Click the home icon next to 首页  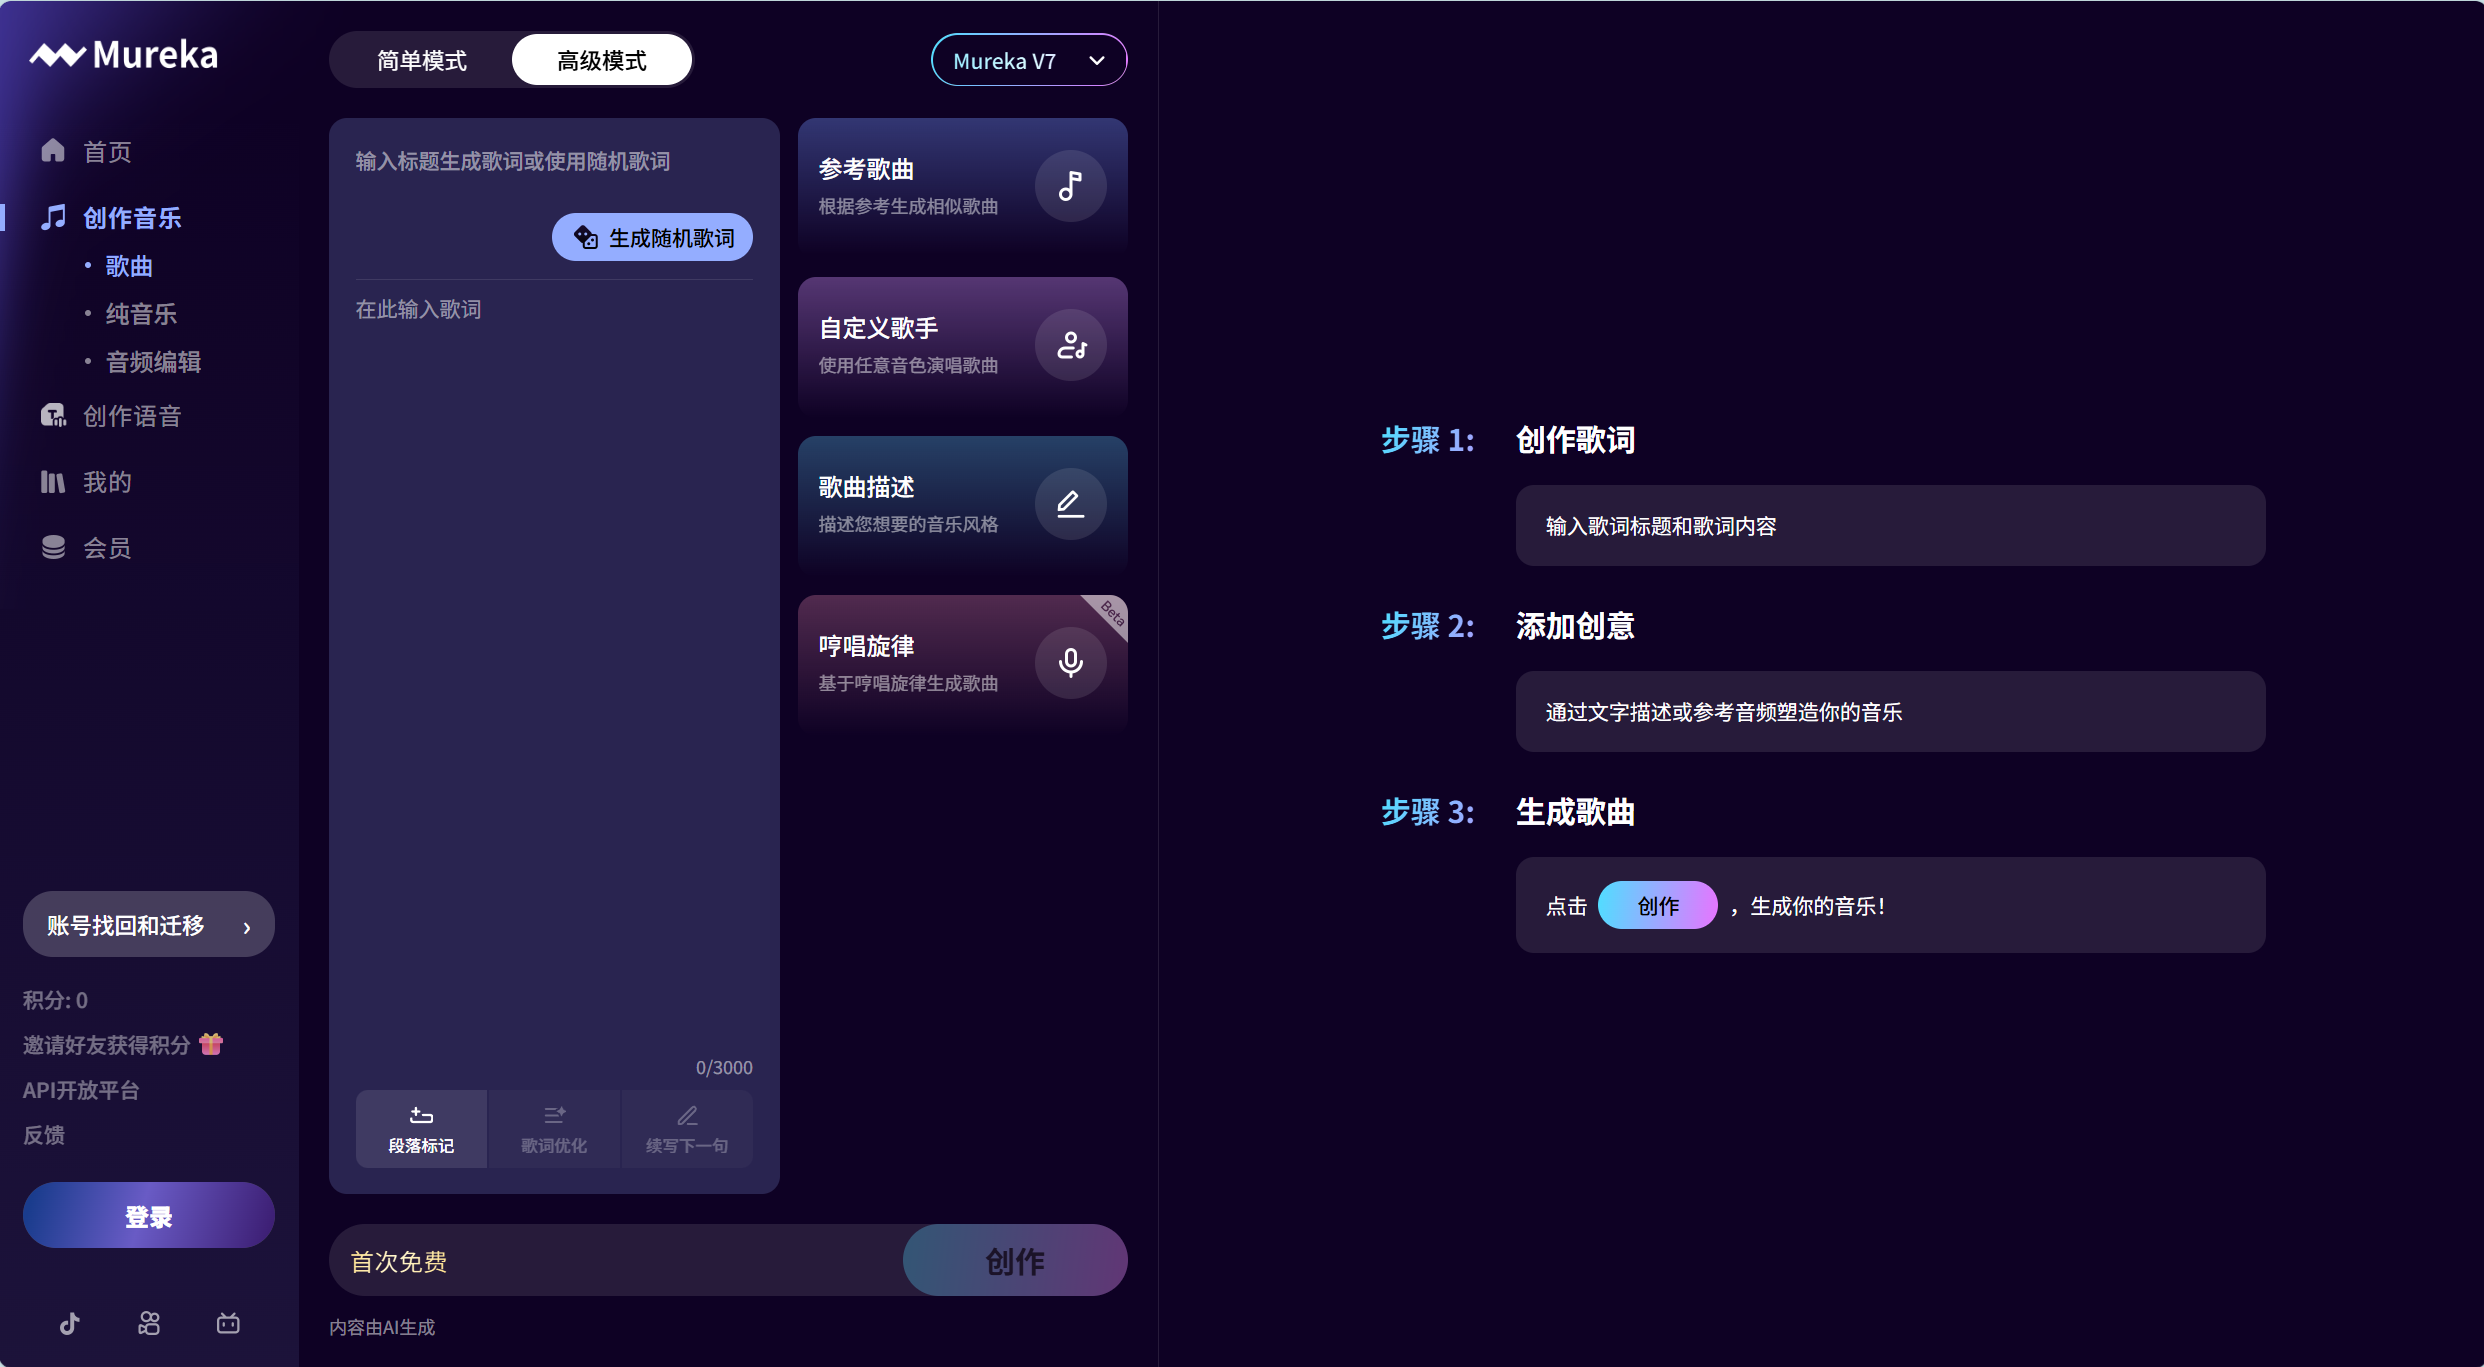53,151
